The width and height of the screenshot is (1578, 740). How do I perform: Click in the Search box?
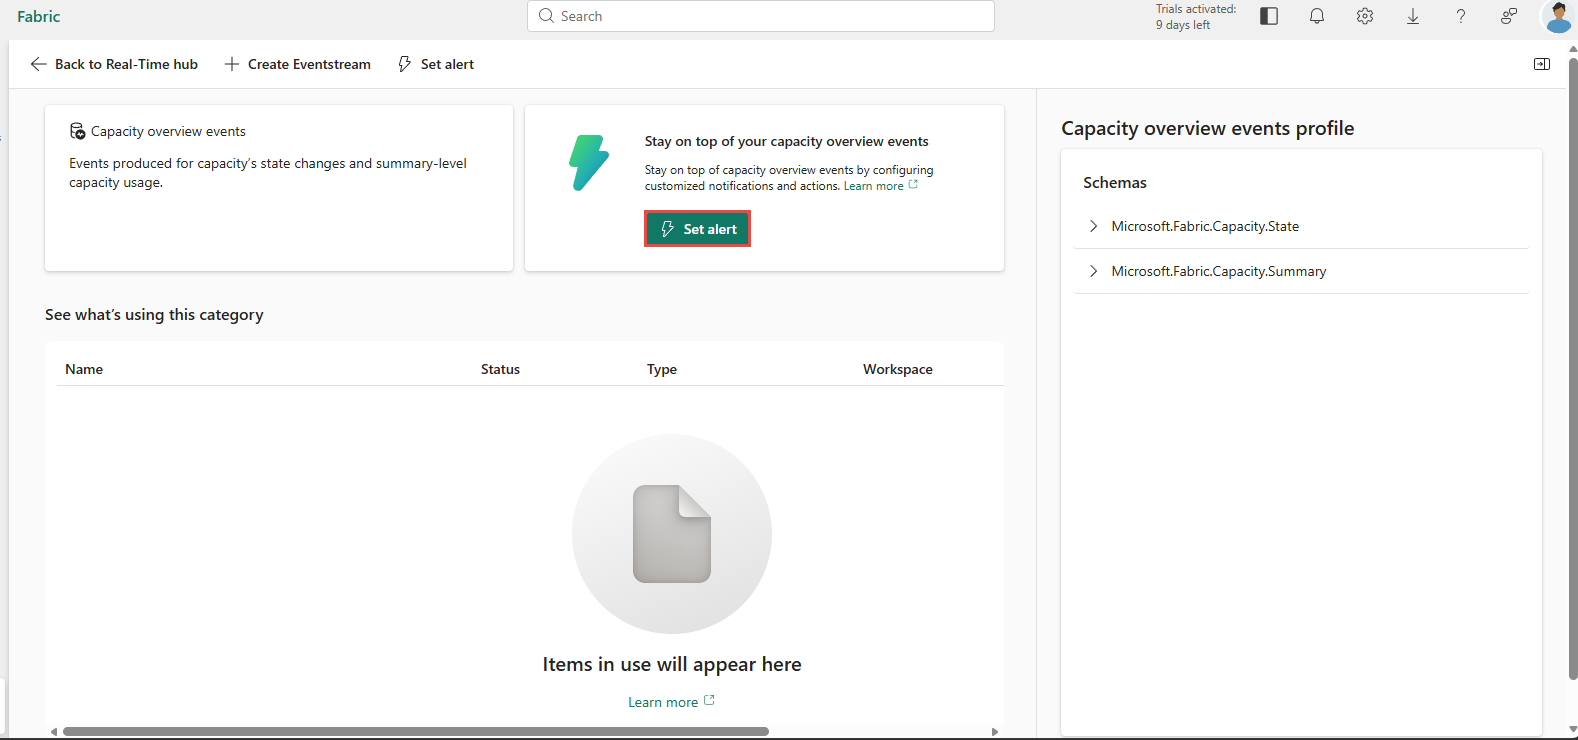pos(761,16)
